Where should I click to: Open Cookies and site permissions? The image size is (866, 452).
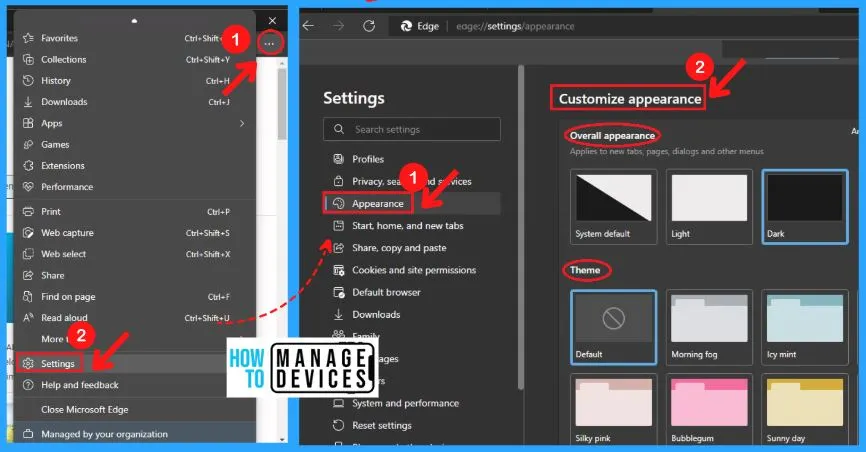(x=411, y=270)
